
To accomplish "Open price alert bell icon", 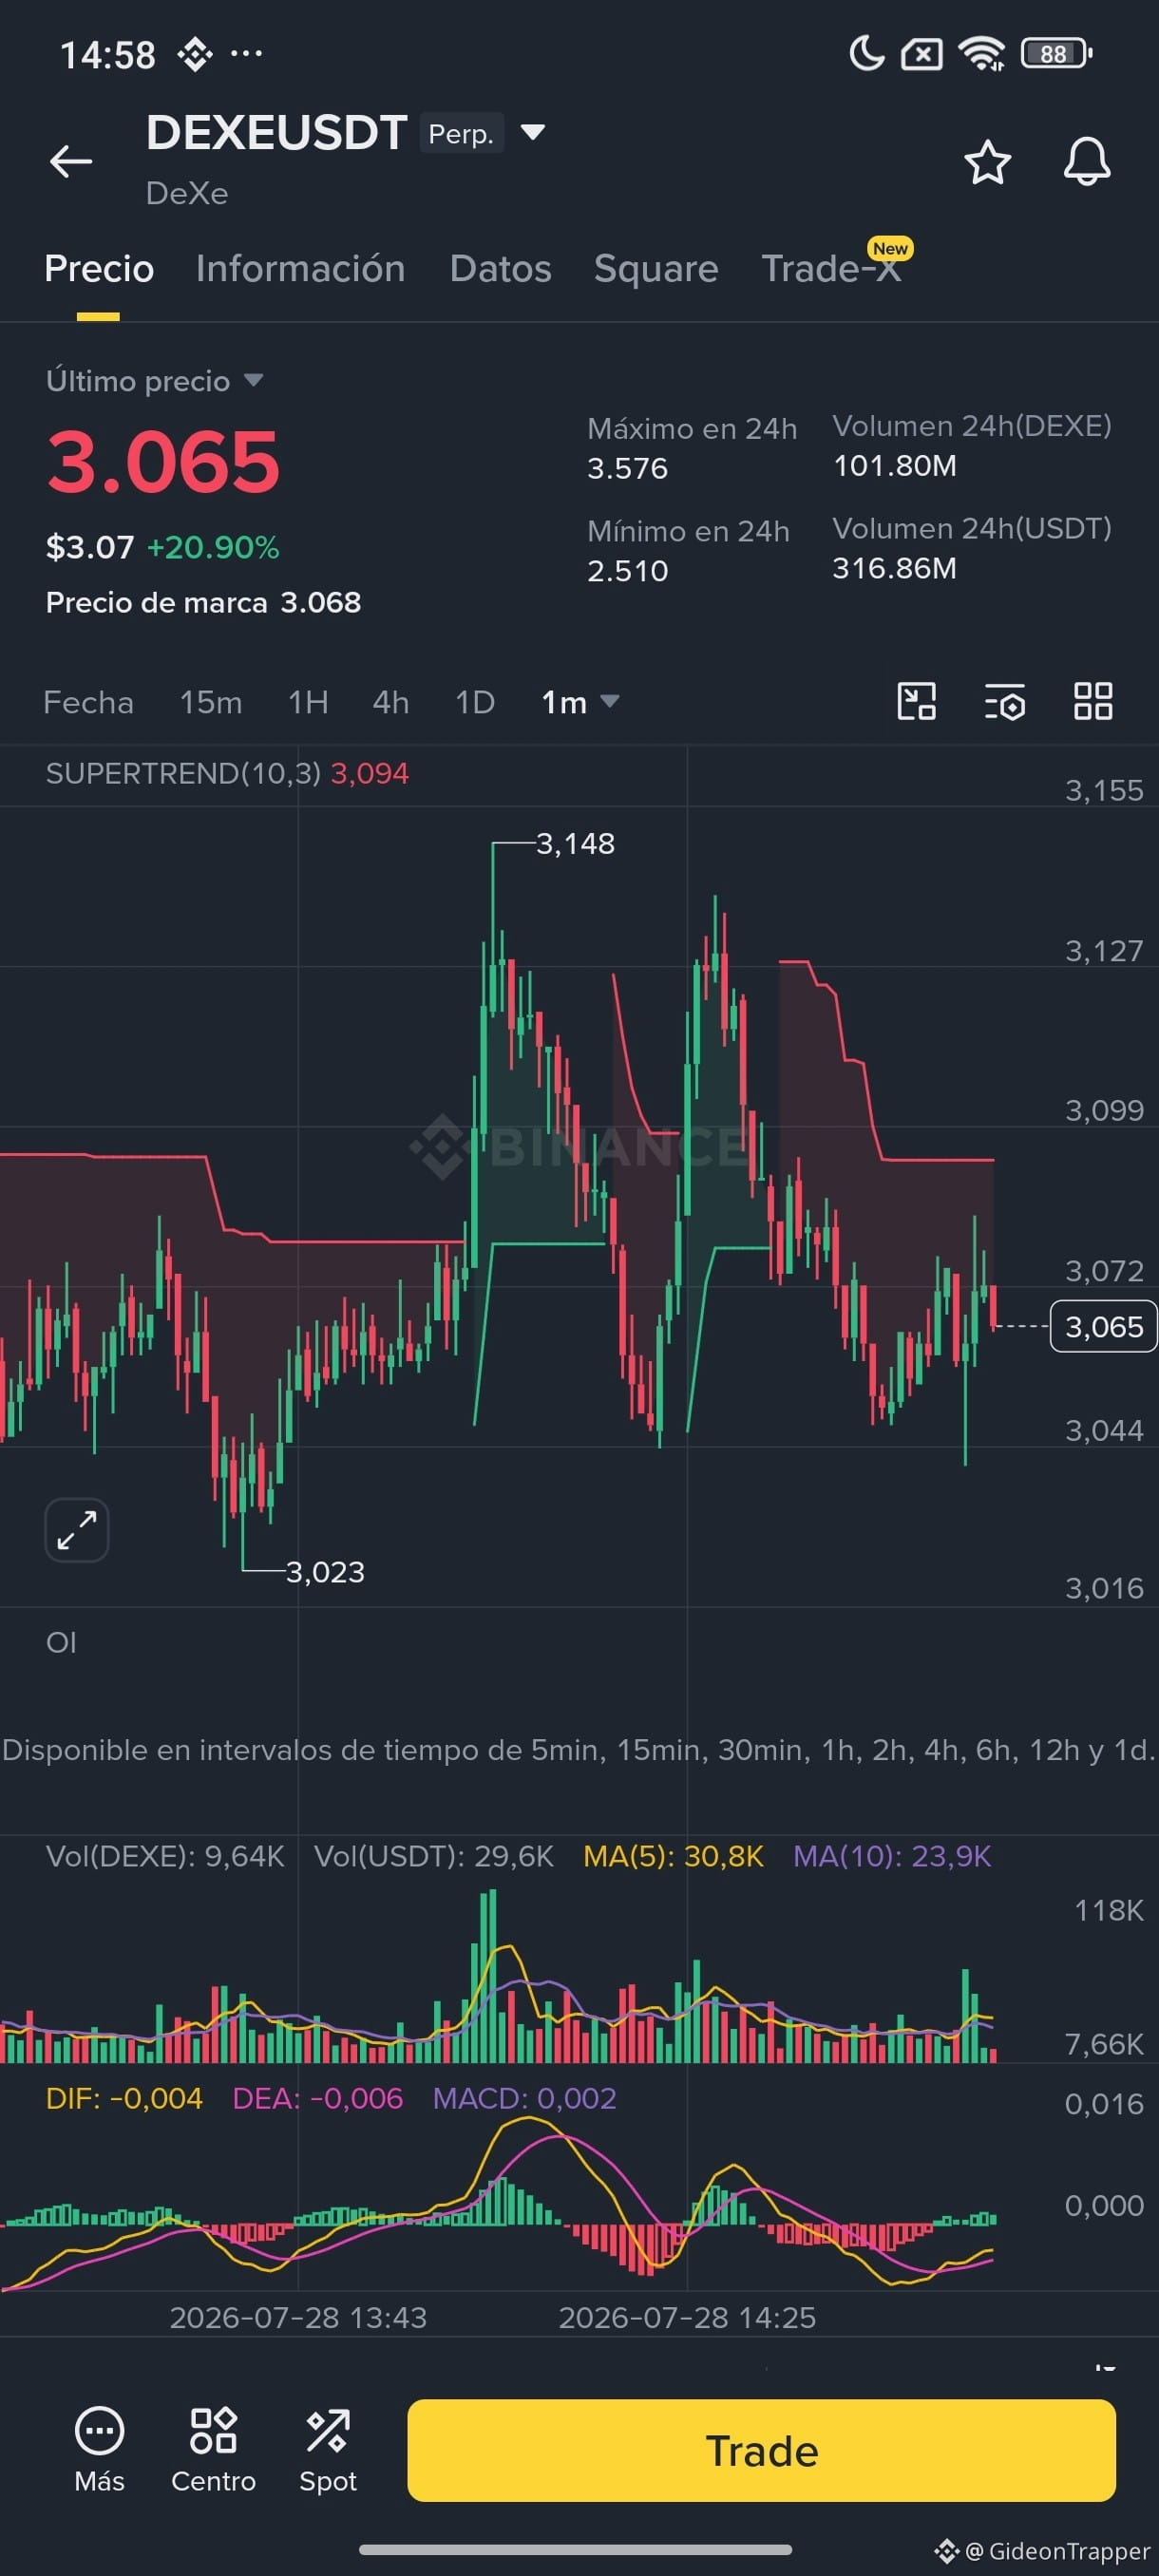I will click(1087, 162).
